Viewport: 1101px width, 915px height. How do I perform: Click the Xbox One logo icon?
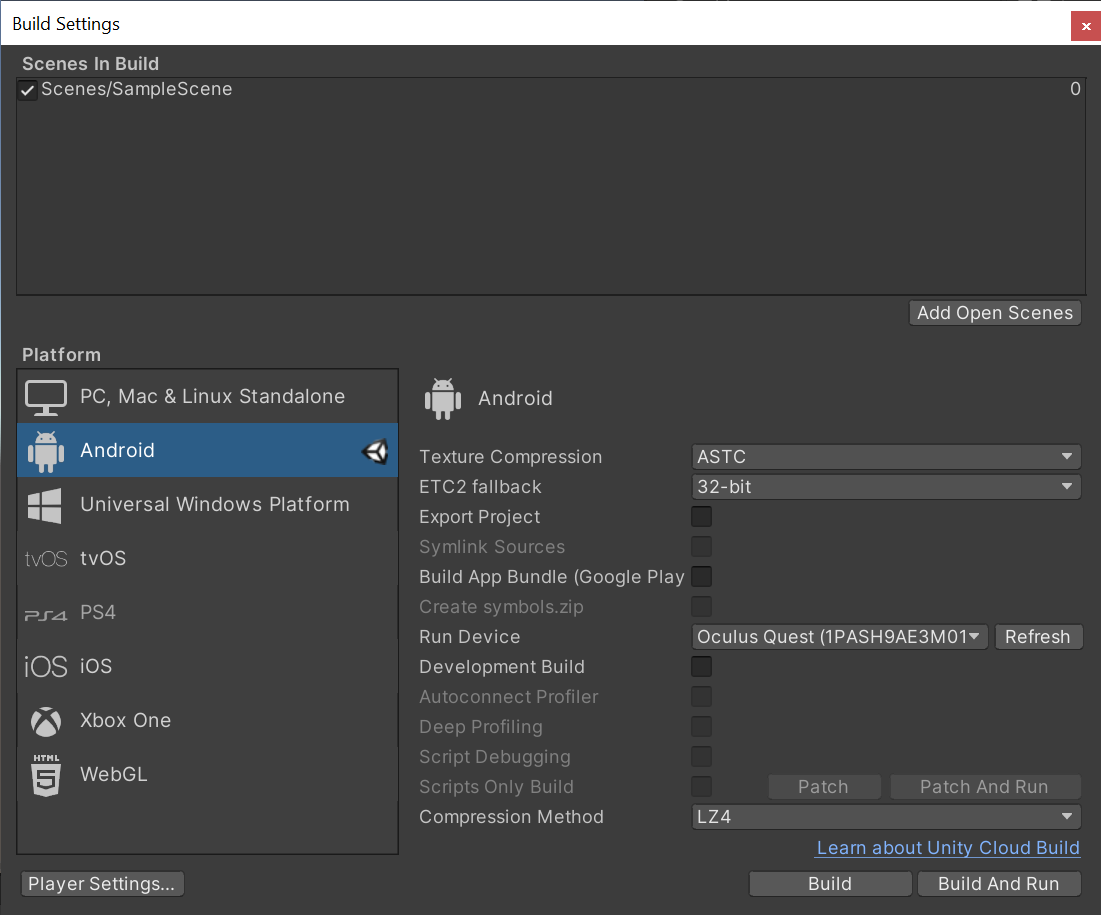pos(46,721)
